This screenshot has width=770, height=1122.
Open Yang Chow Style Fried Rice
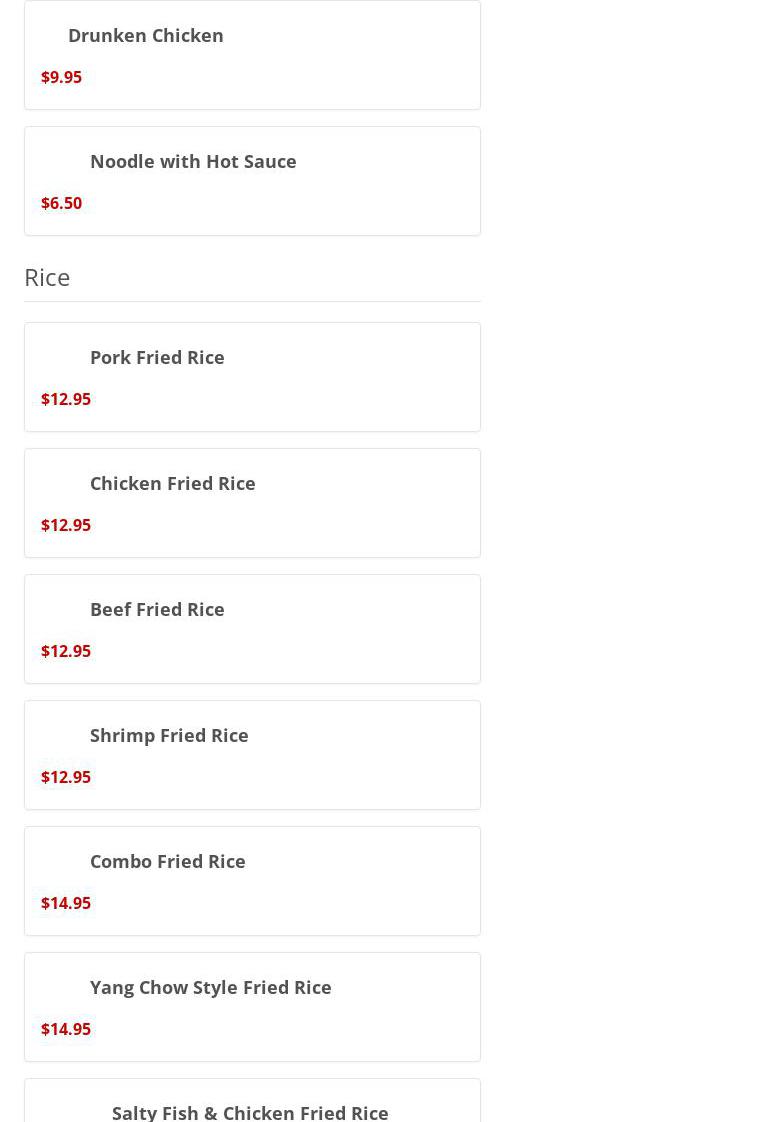coord(211,987)
